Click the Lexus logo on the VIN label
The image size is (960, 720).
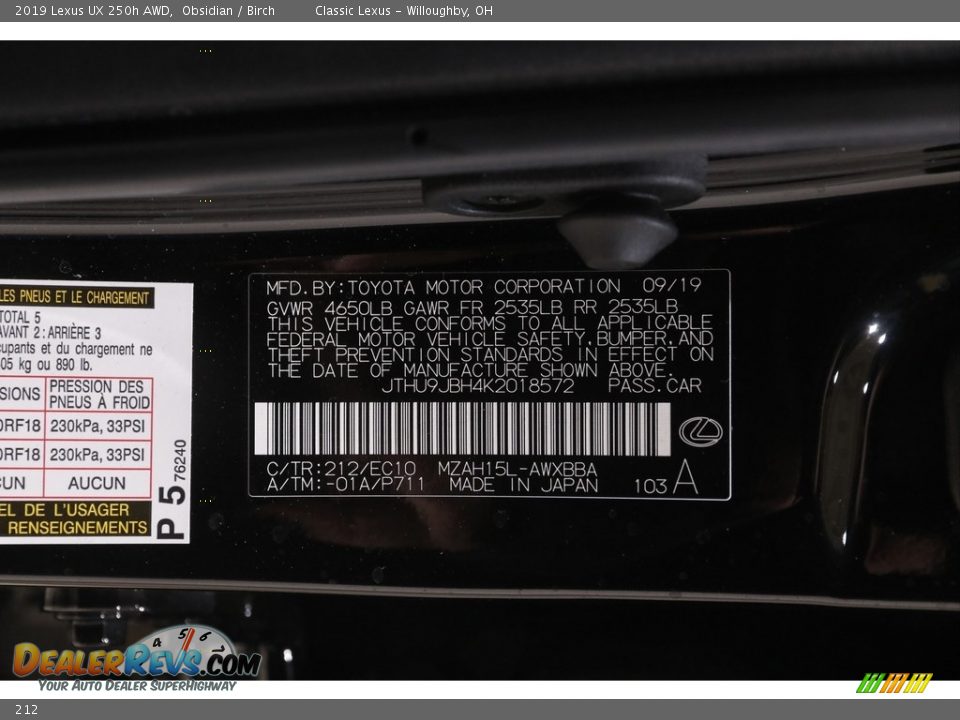pyautogui.click(x=700, y=431)
